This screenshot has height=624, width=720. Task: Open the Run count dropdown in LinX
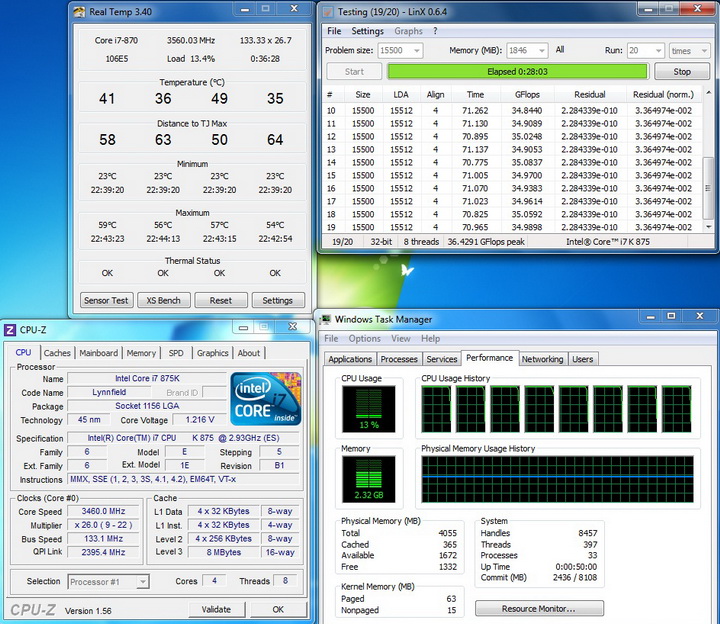coord(658,51)
